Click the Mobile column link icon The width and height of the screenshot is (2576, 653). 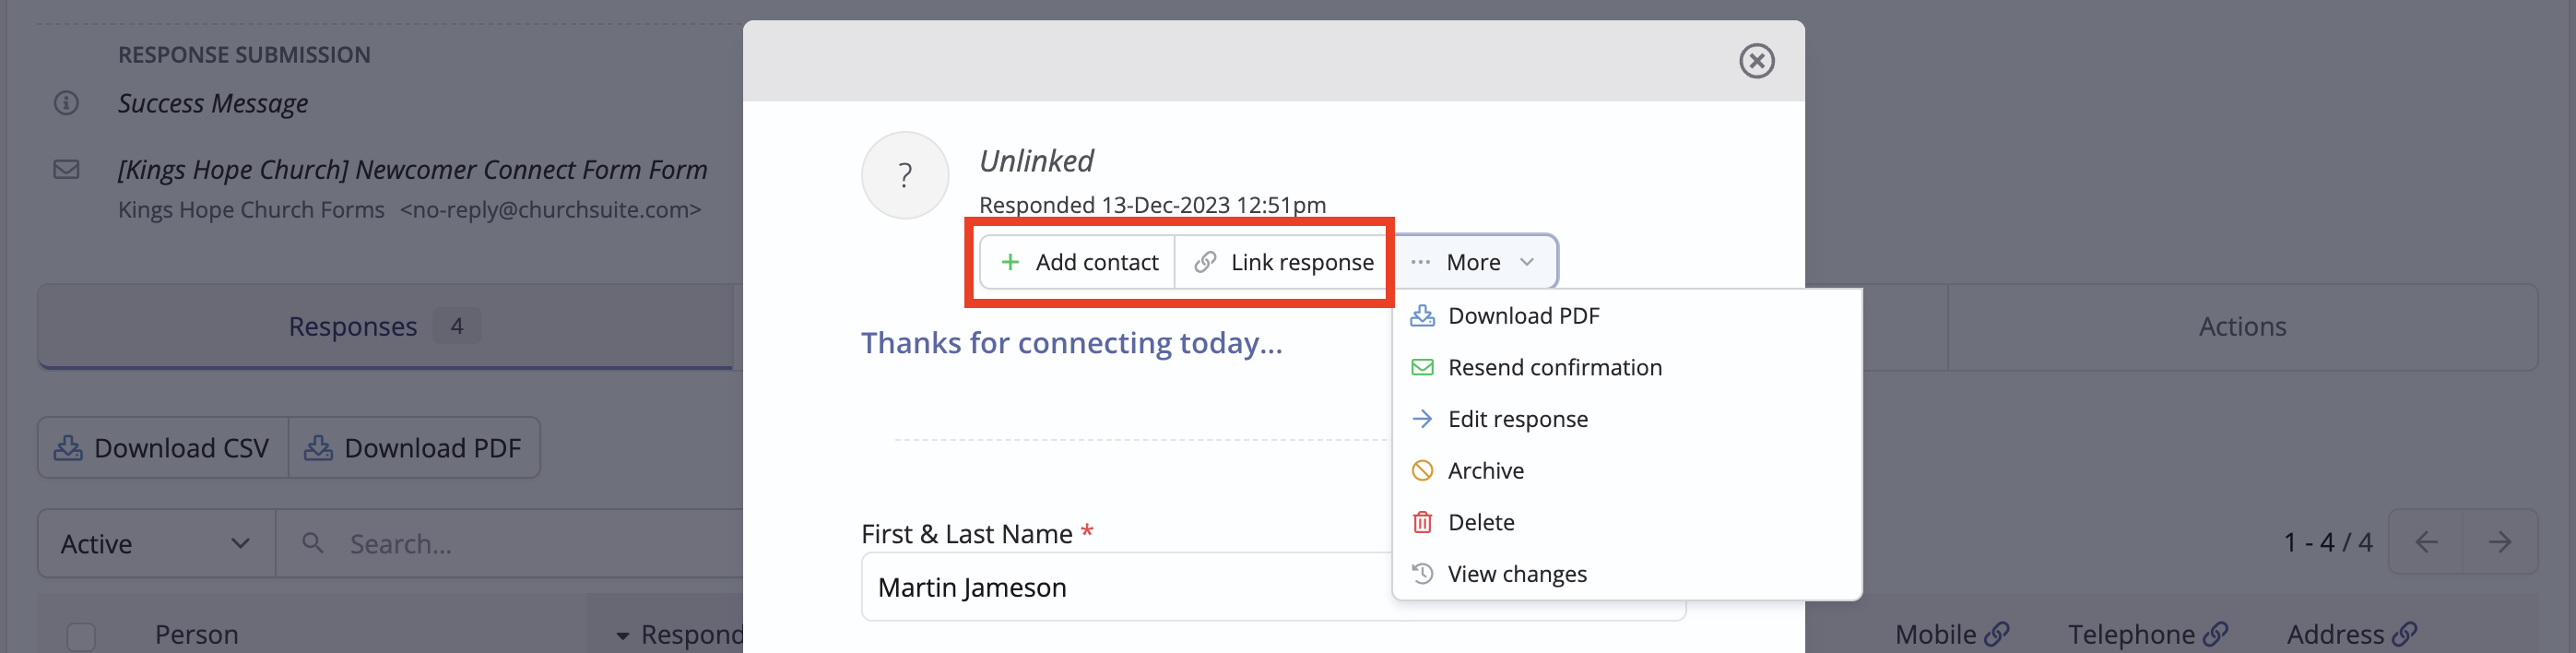tap(1996, 634)
